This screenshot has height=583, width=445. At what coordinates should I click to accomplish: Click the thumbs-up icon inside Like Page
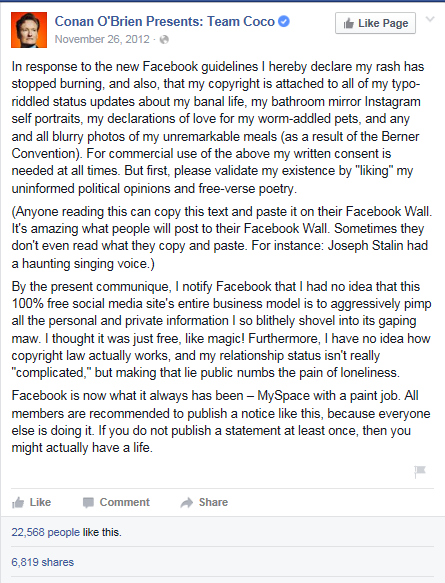pyautogui.click(x=349, y=23)
